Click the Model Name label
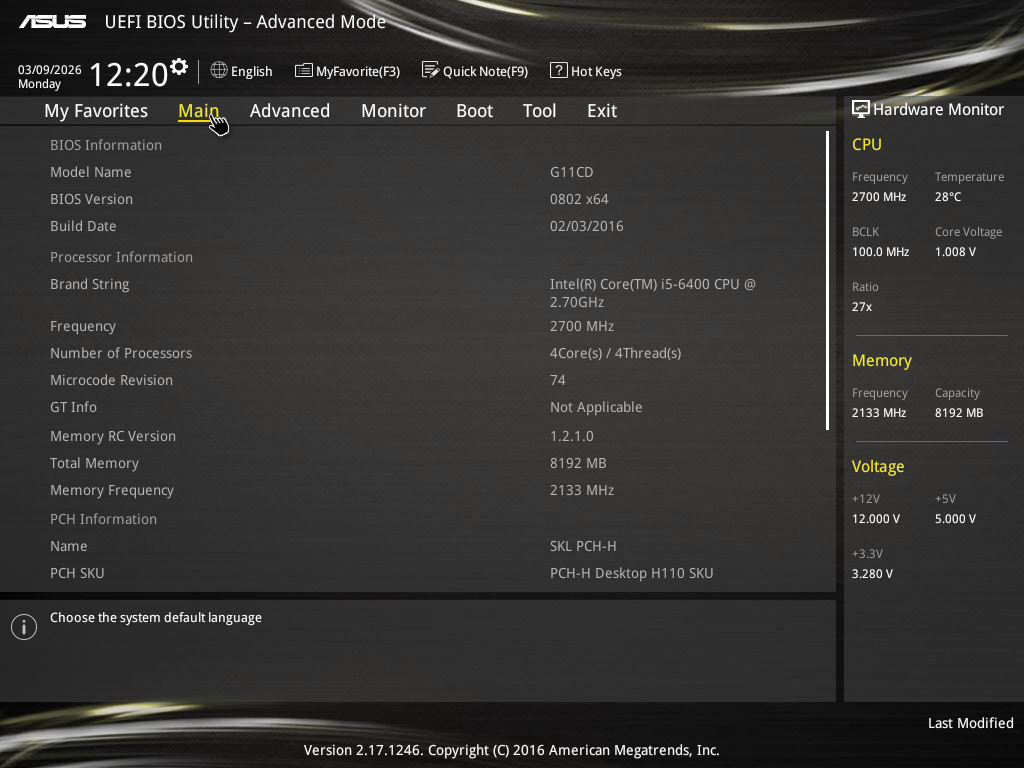The height and width of the screenshot is (768, 1024). (91, 172)
